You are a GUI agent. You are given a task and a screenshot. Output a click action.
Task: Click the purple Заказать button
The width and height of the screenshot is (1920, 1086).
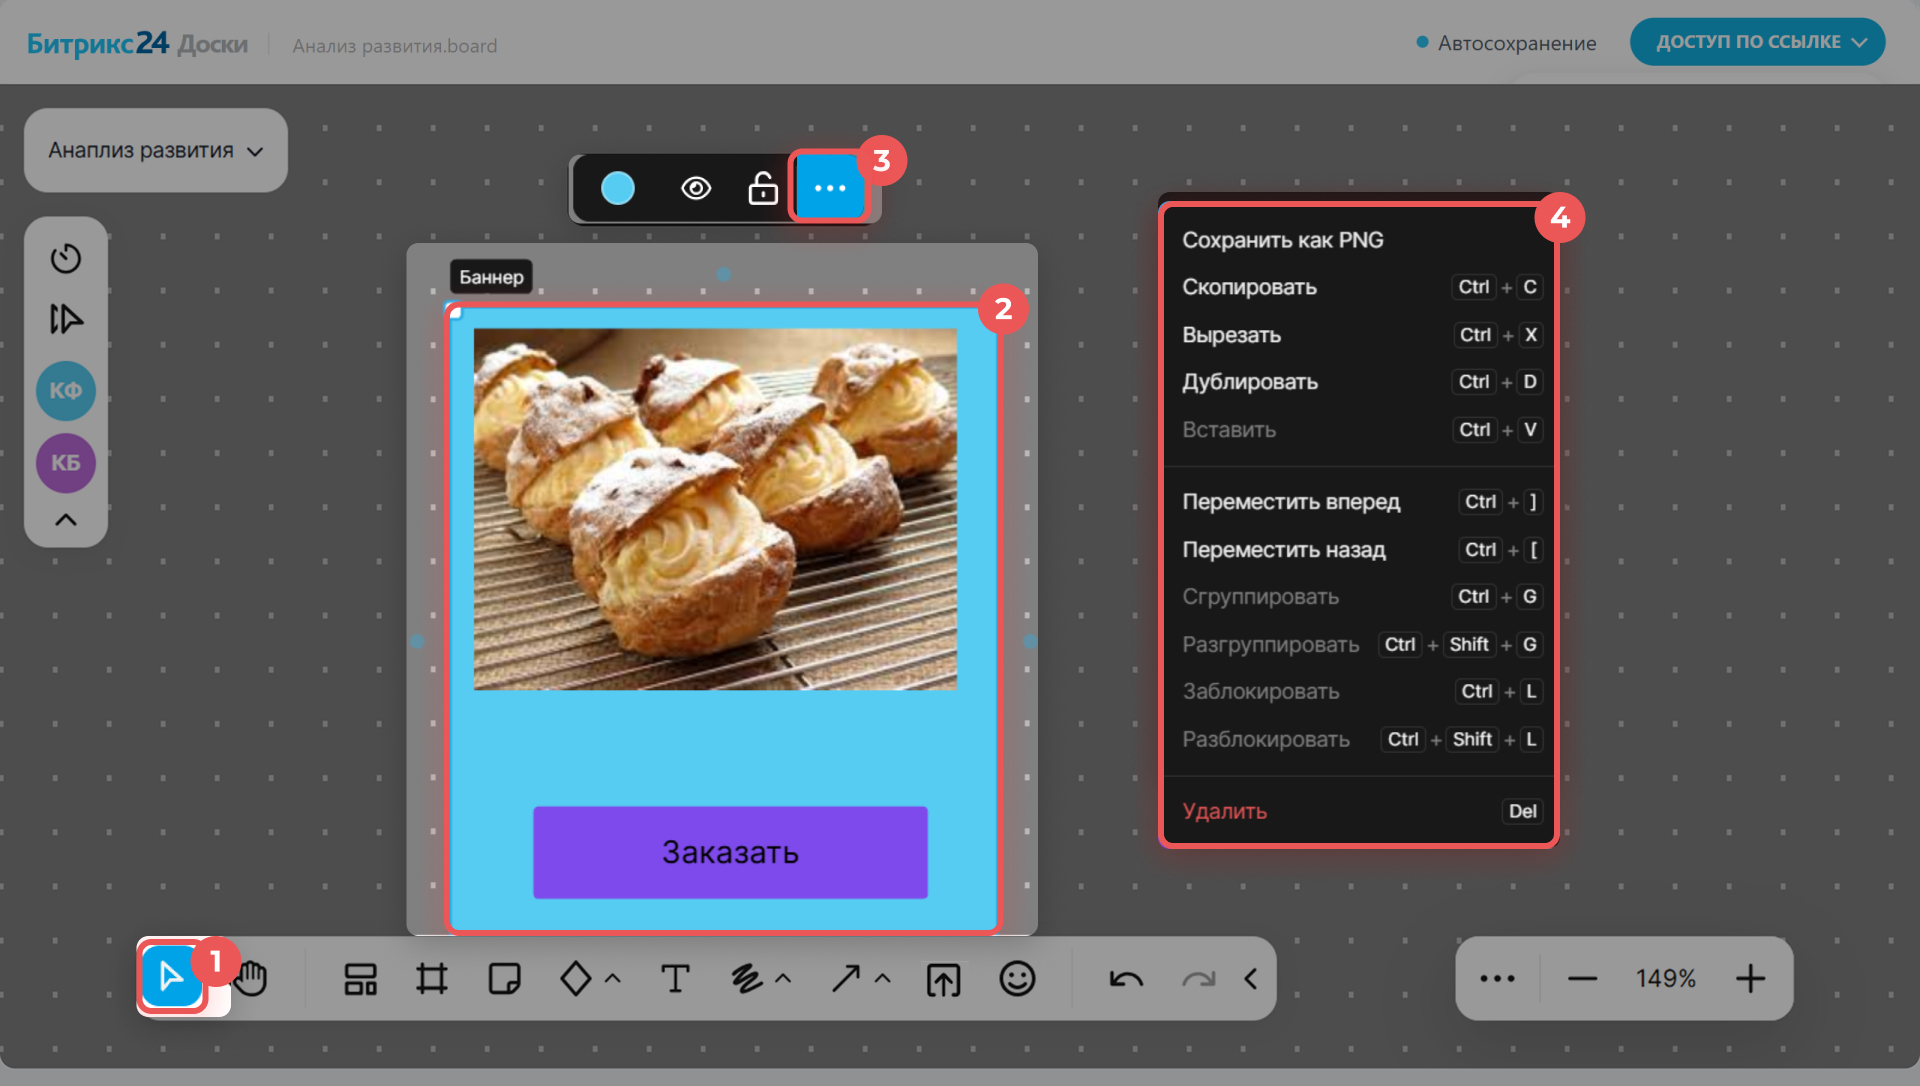click(x=730, y=852)
